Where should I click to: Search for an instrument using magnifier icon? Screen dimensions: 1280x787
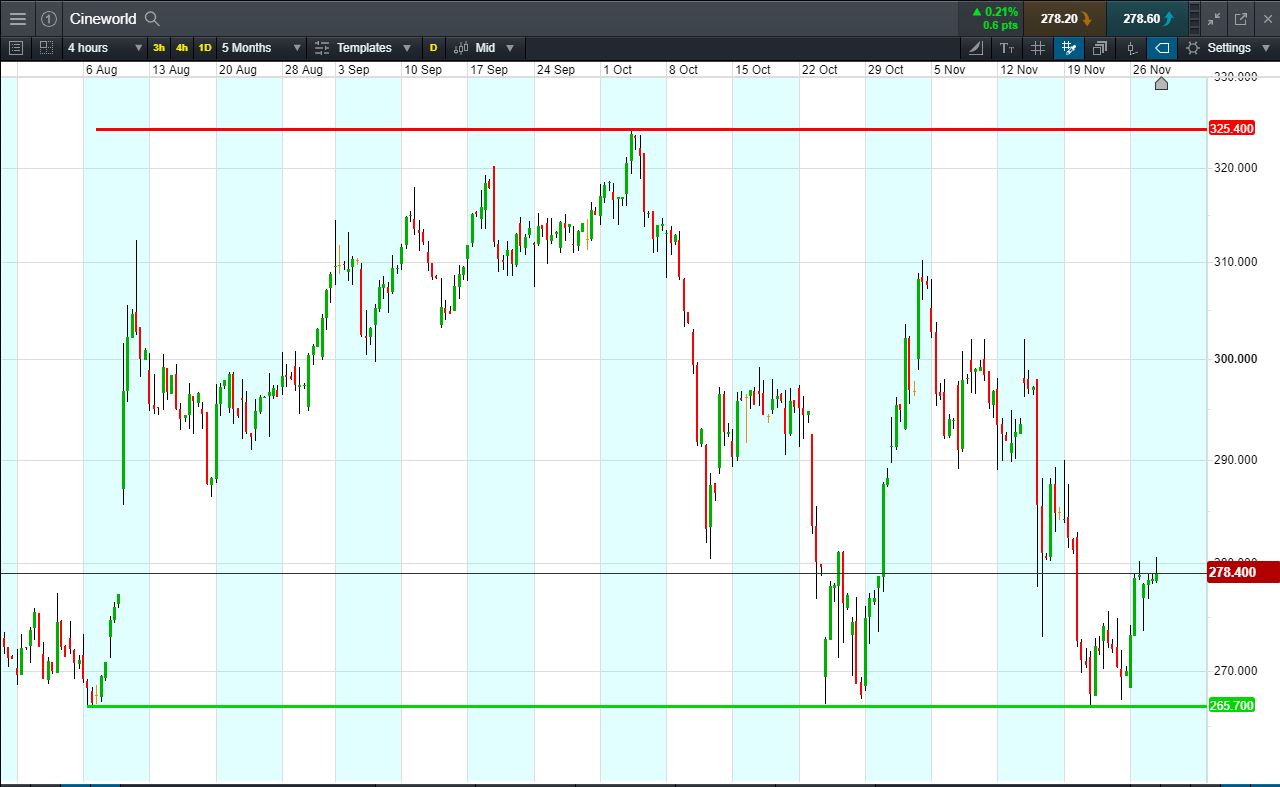pyautogui.click(x=152, y=18)
